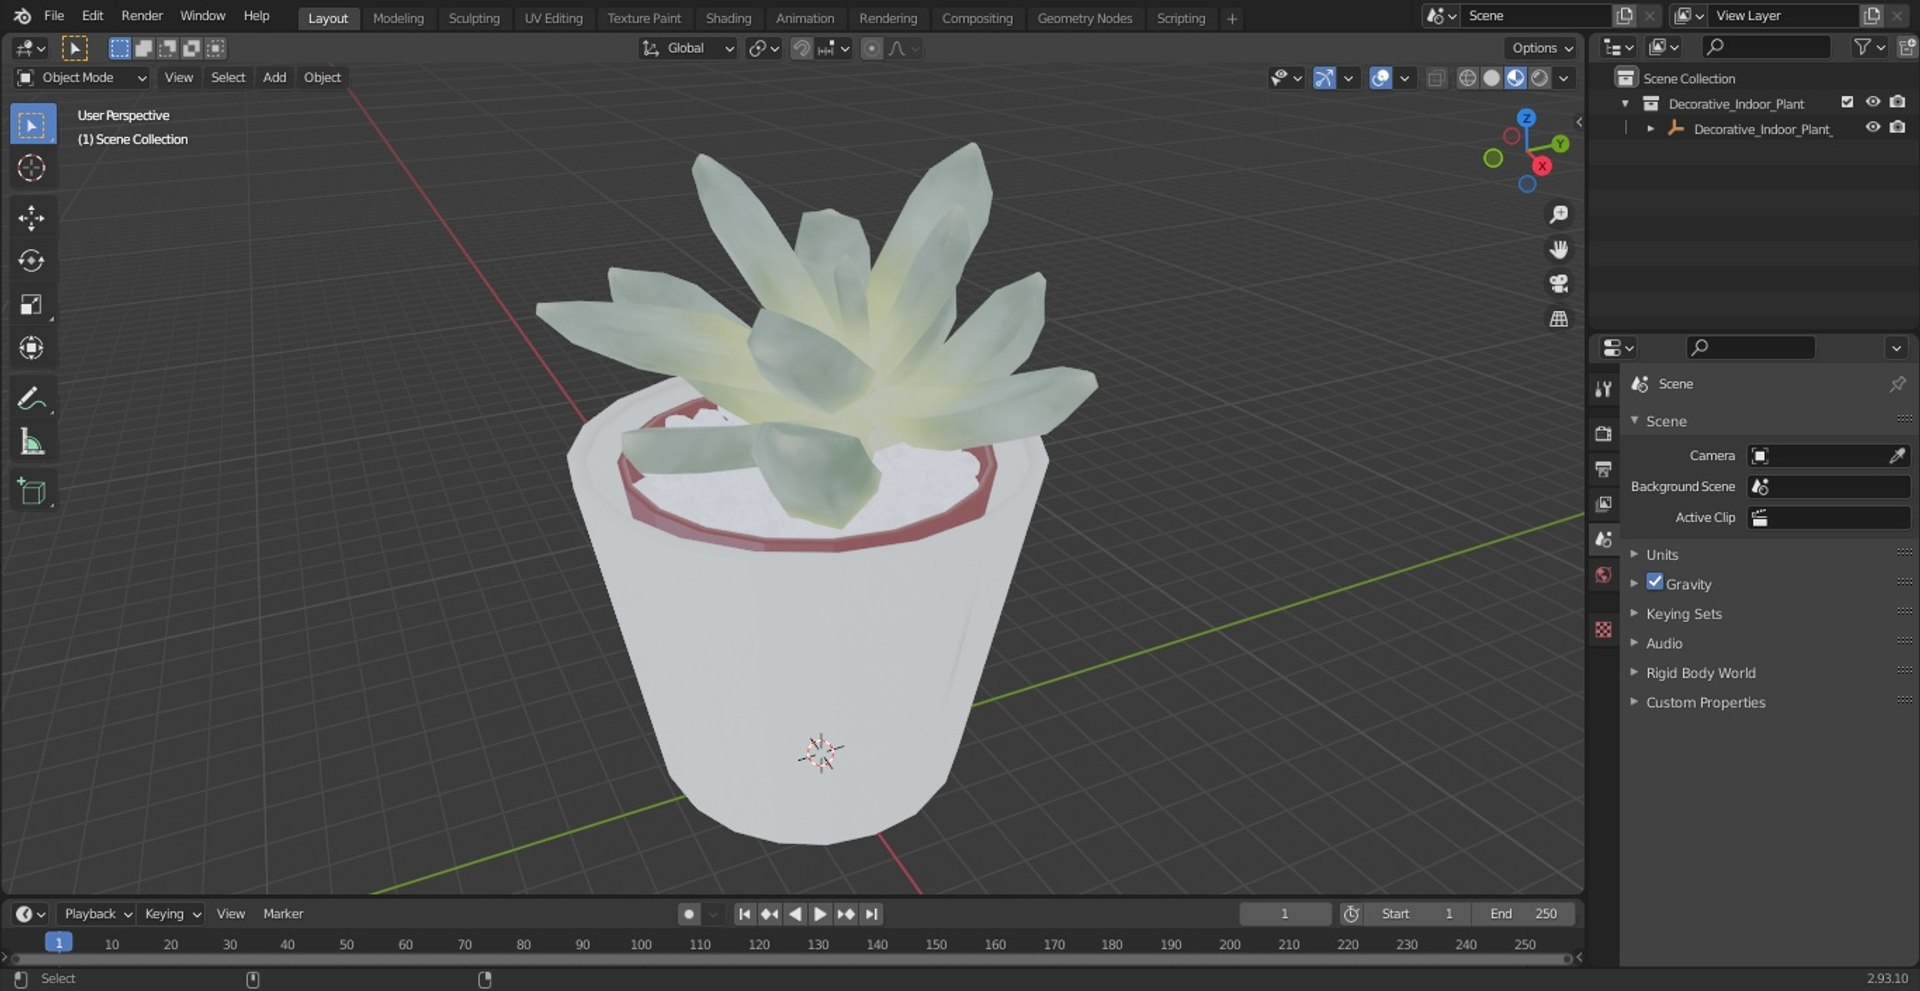
Task: Switch to Geometry Nodes workspace tab
Action: pyautogui.click(x=1084, y=18)
